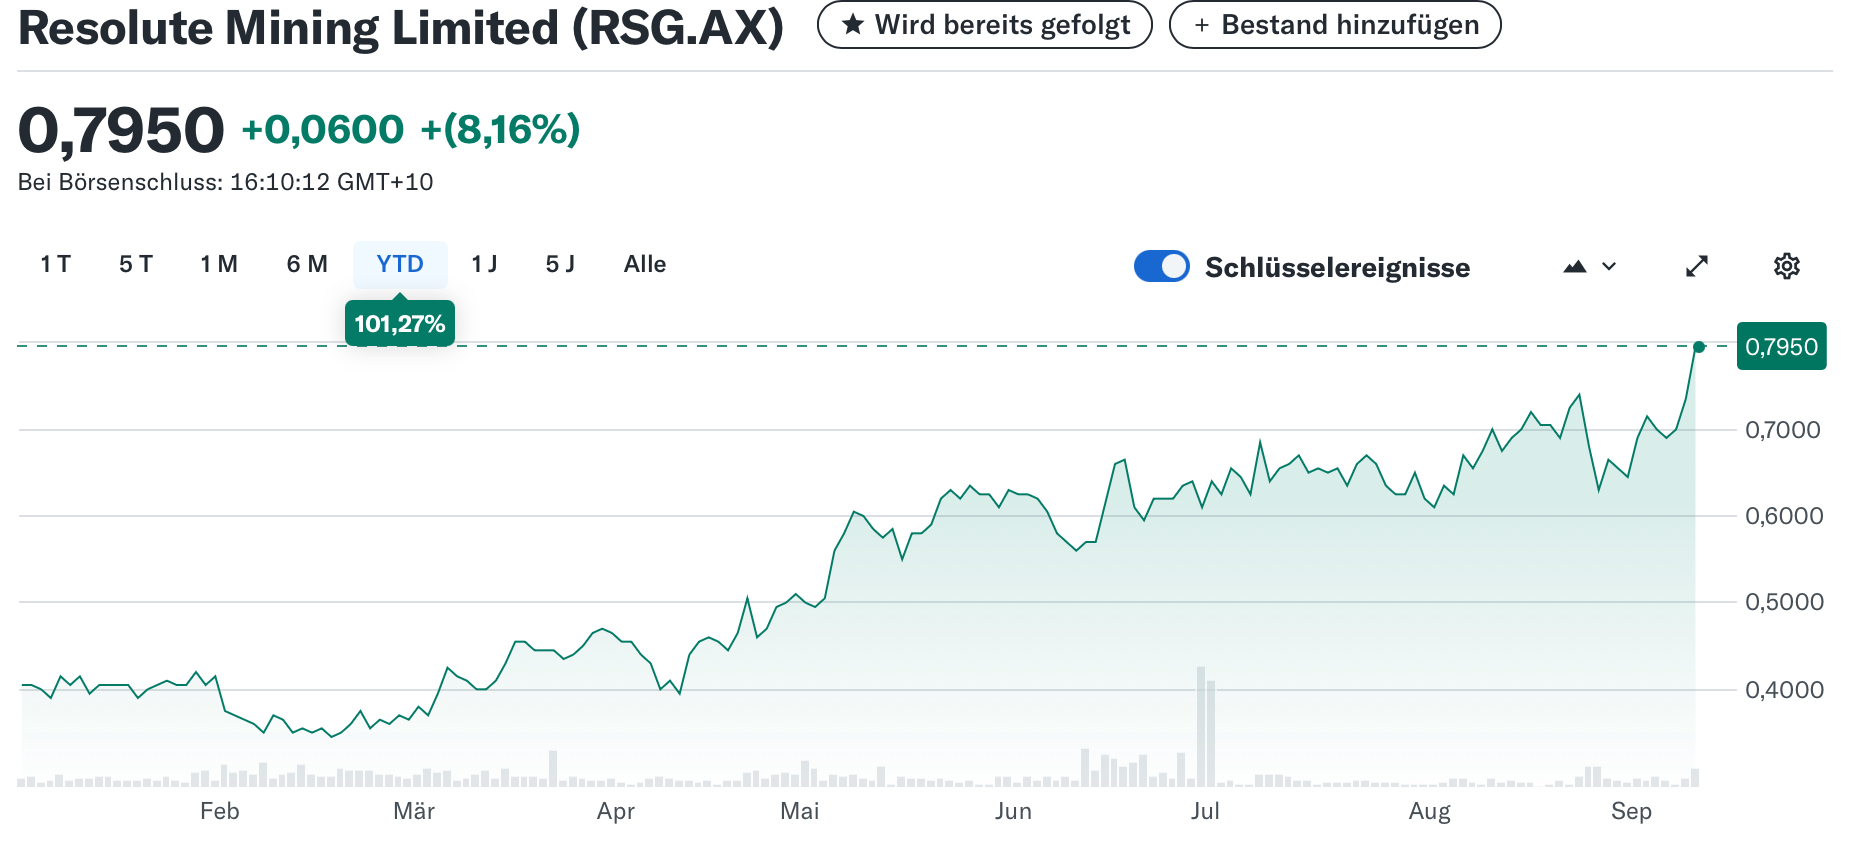Click the 'Bestand hinzufügen' button

[1335, 24]
